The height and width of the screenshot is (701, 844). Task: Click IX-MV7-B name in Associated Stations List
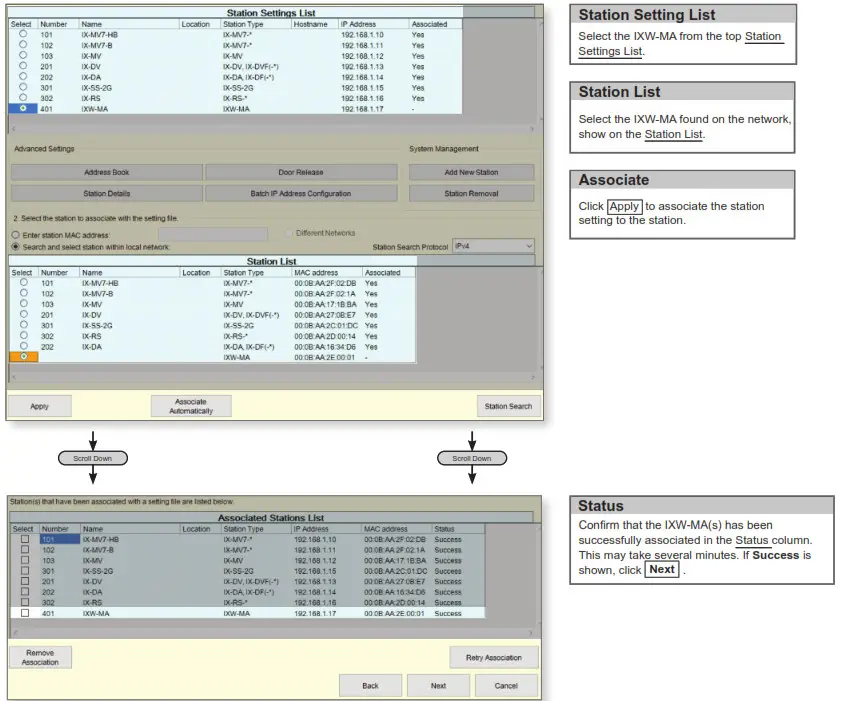(x=97, y=550)
